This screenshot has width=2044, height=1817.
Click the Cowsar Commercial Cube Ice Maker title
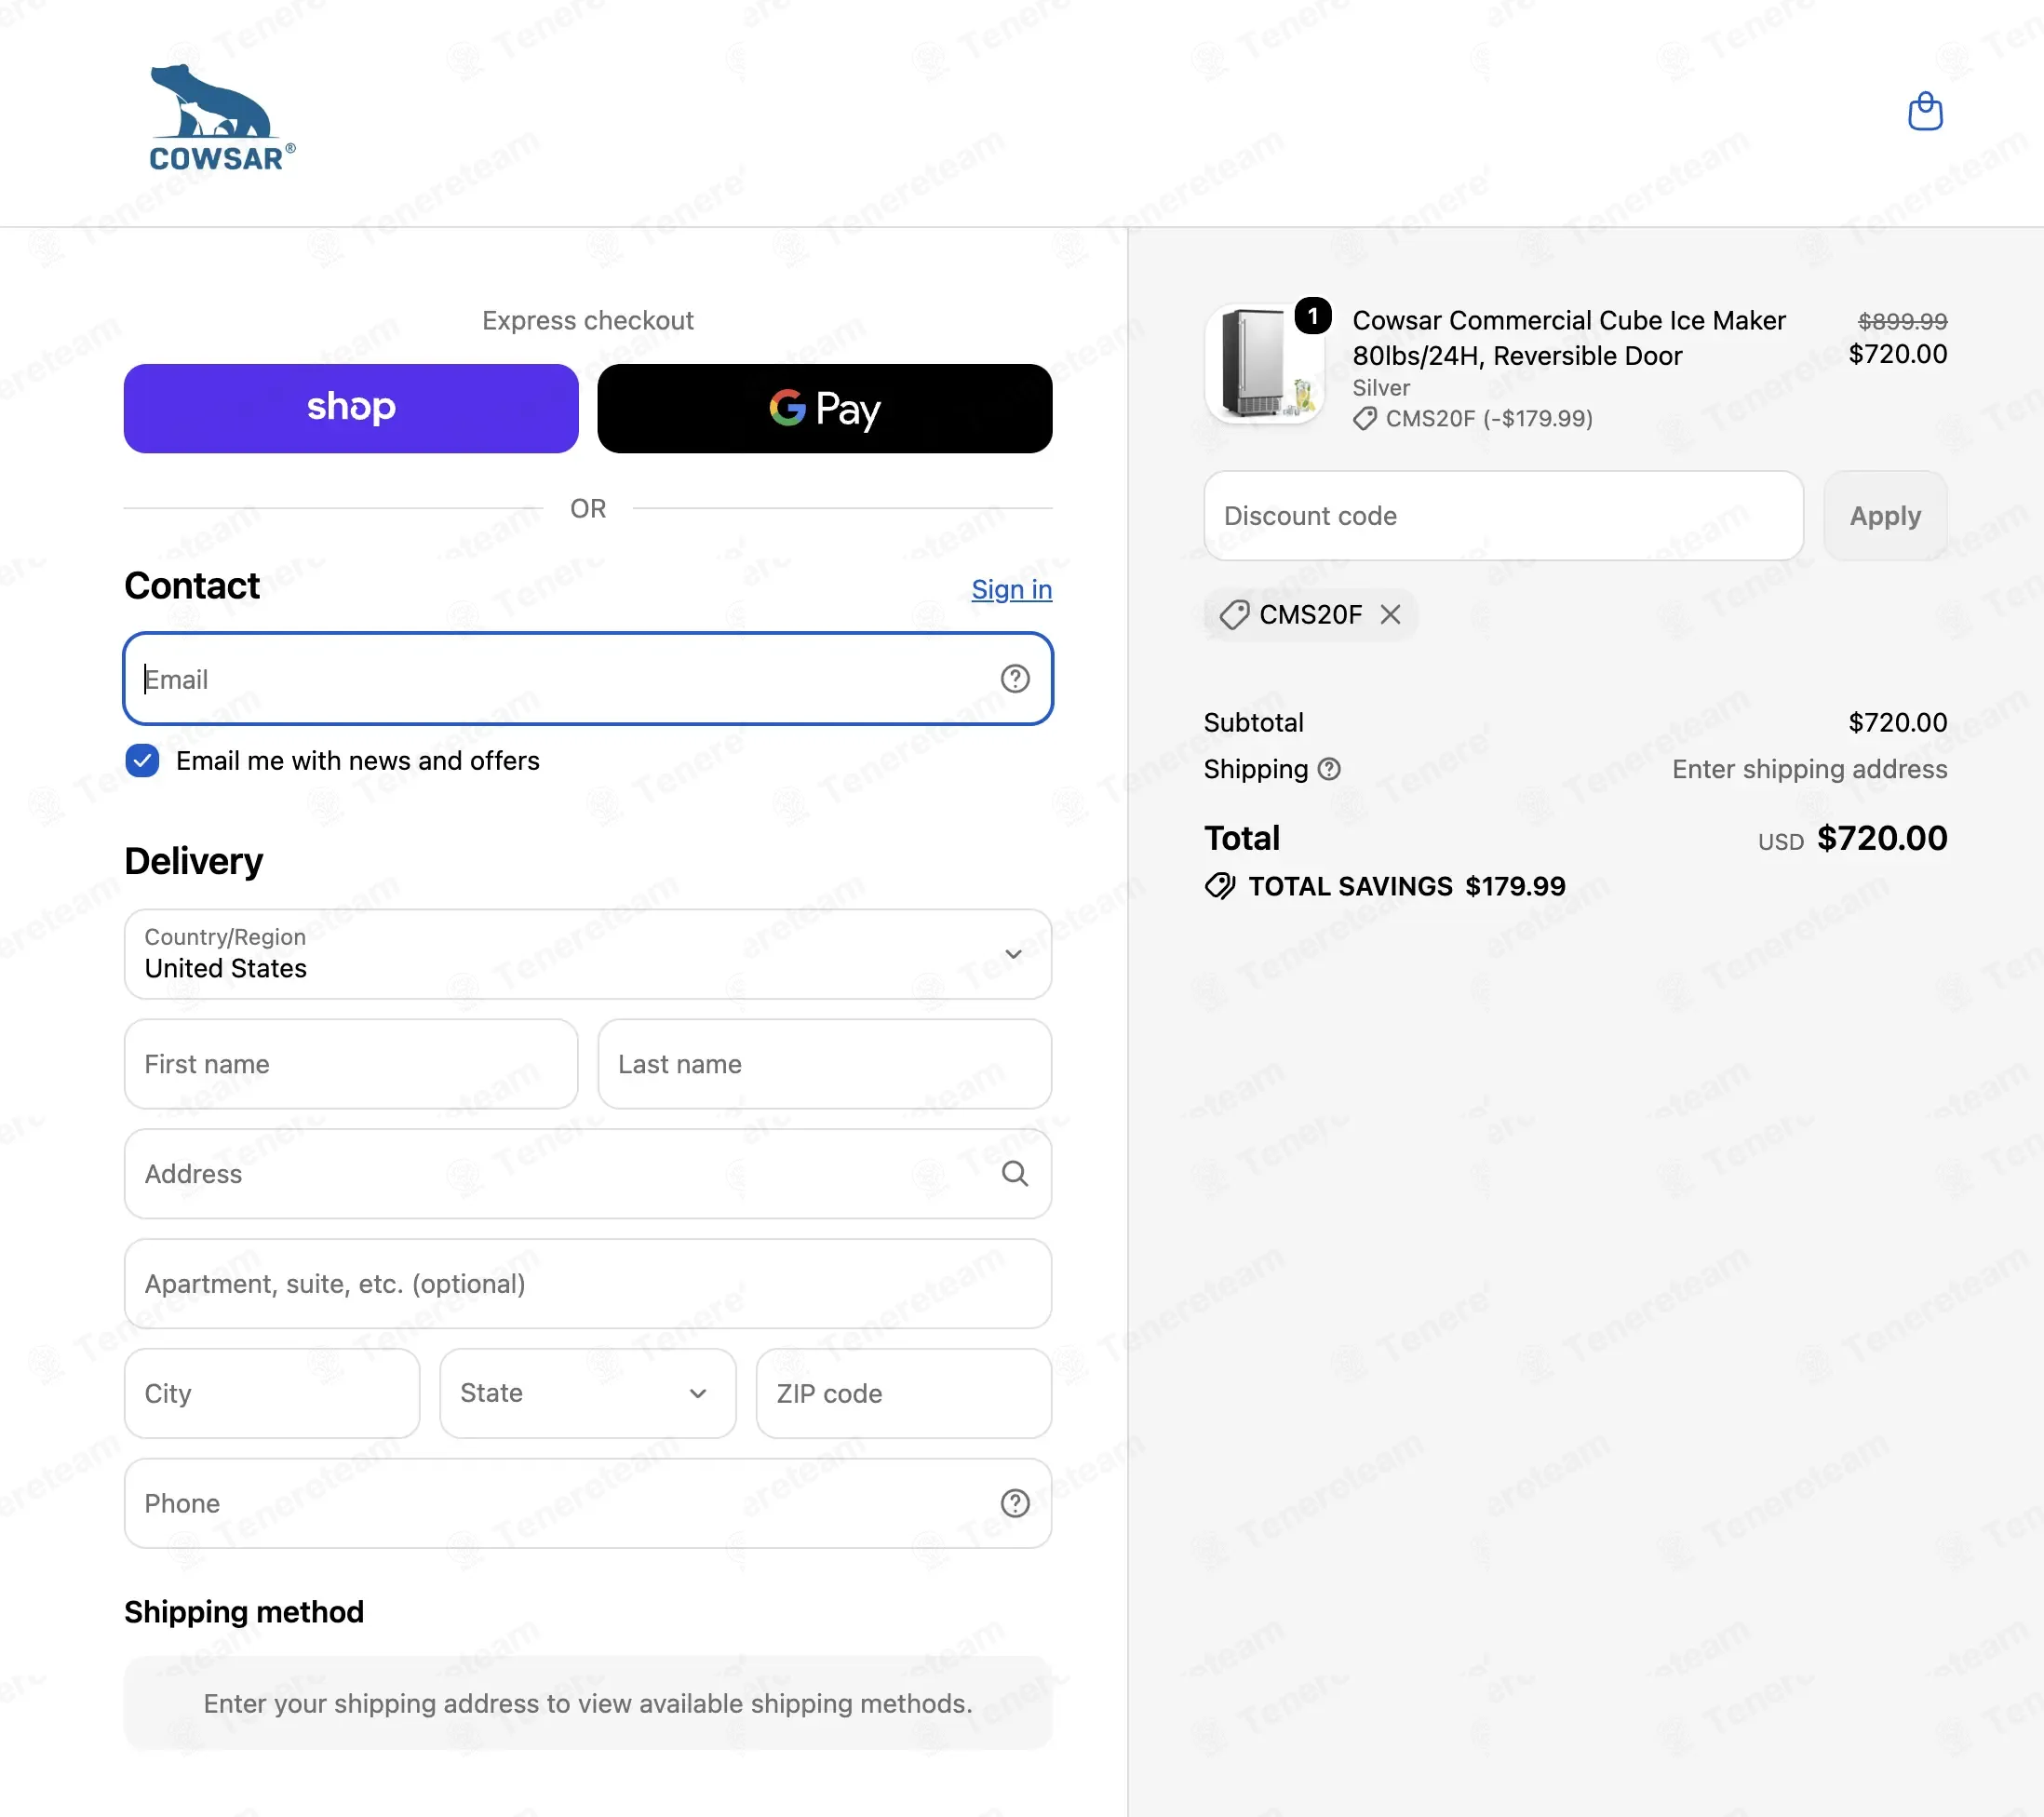click(1568, 338)
